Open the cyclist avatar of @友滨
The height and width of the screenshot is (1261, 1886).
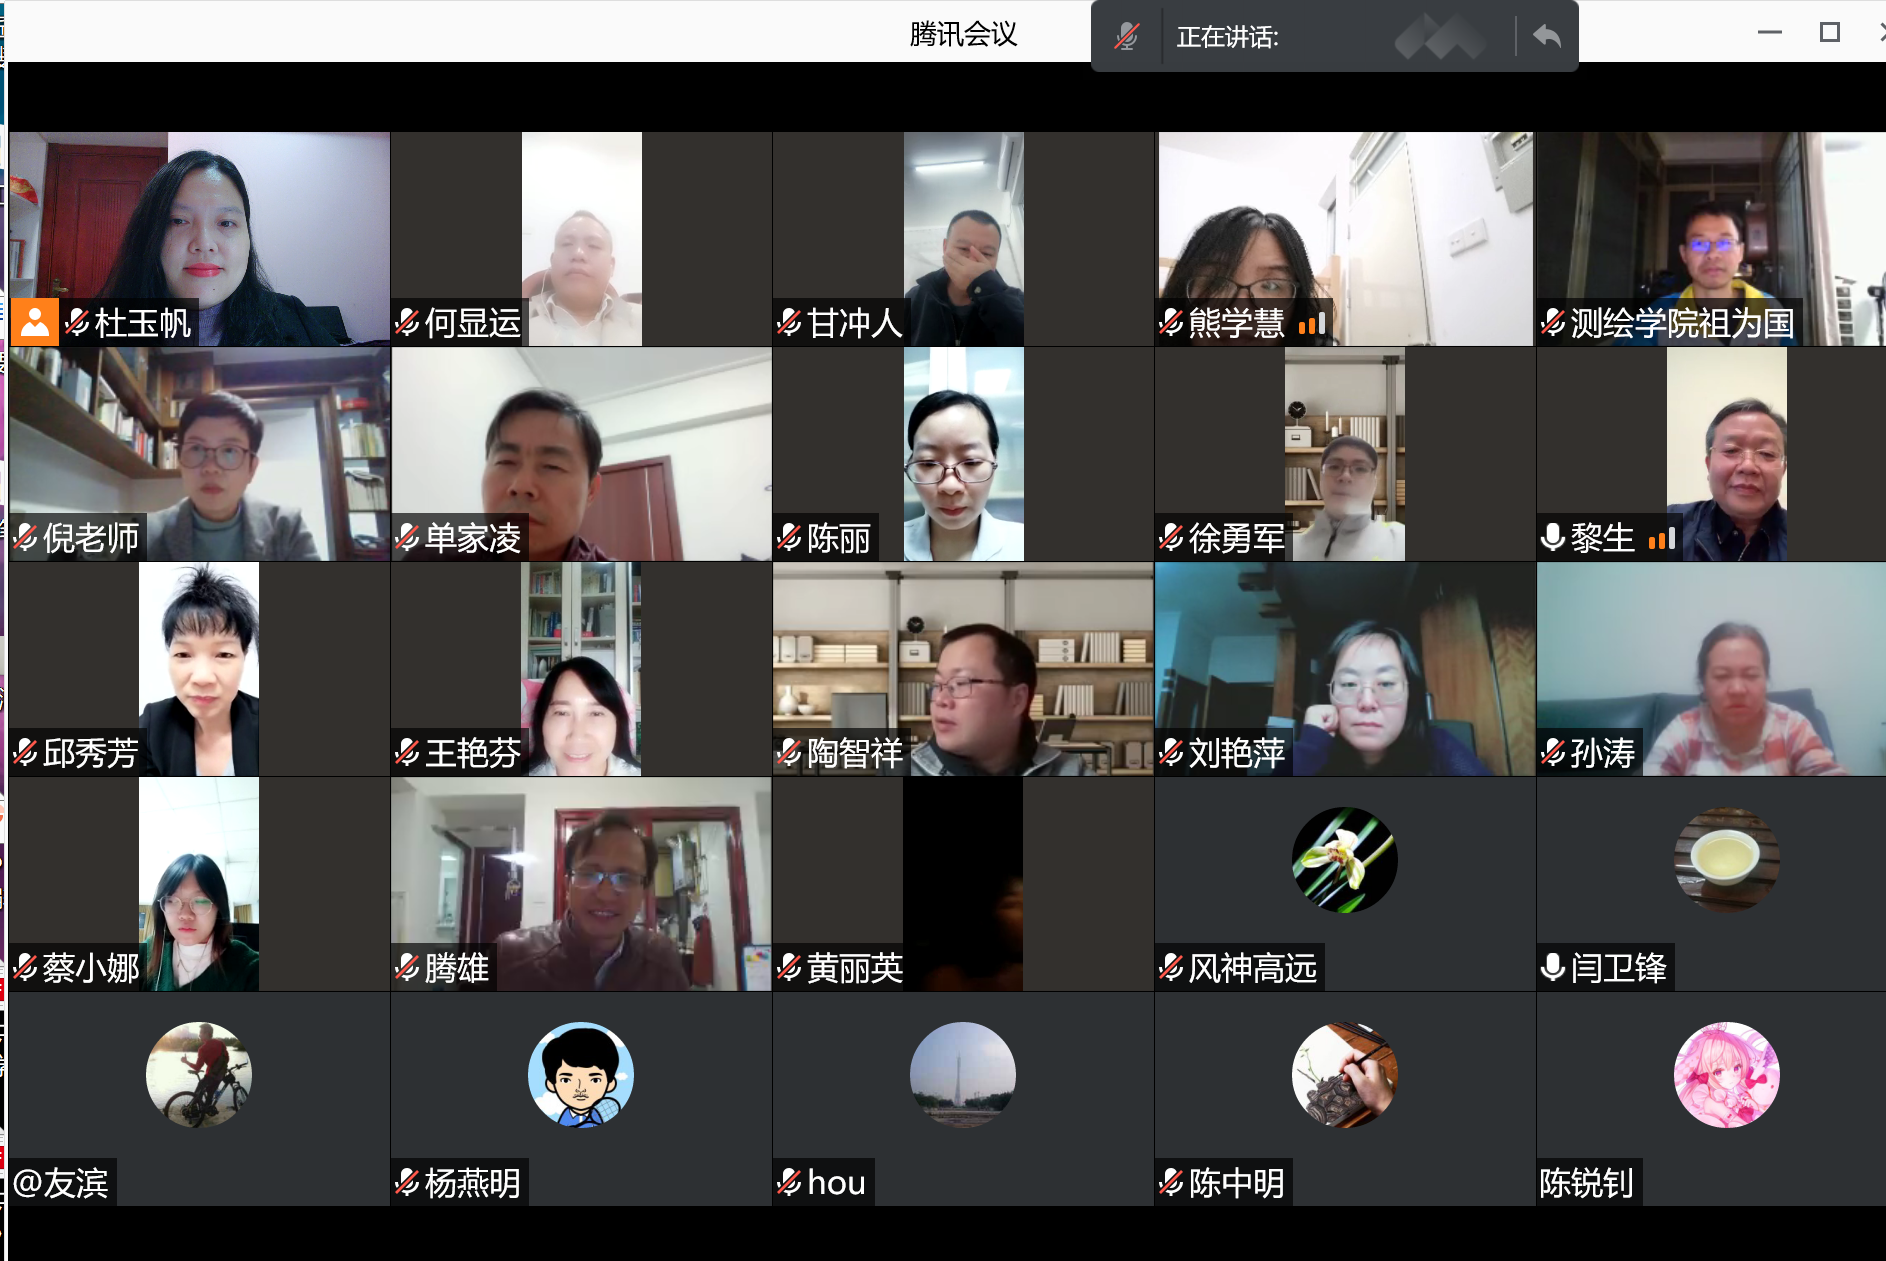point(199,1075)
